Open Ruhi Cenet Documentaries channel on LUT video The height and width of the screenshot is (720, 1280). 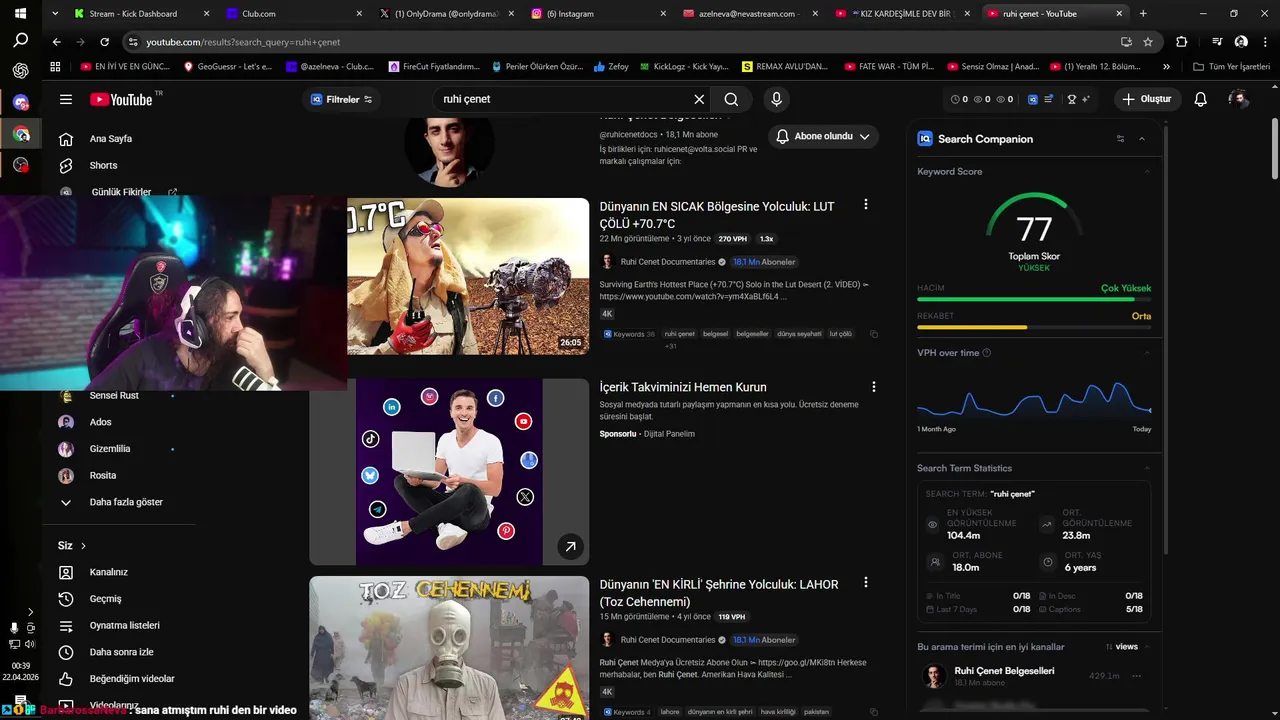(667, 262)
